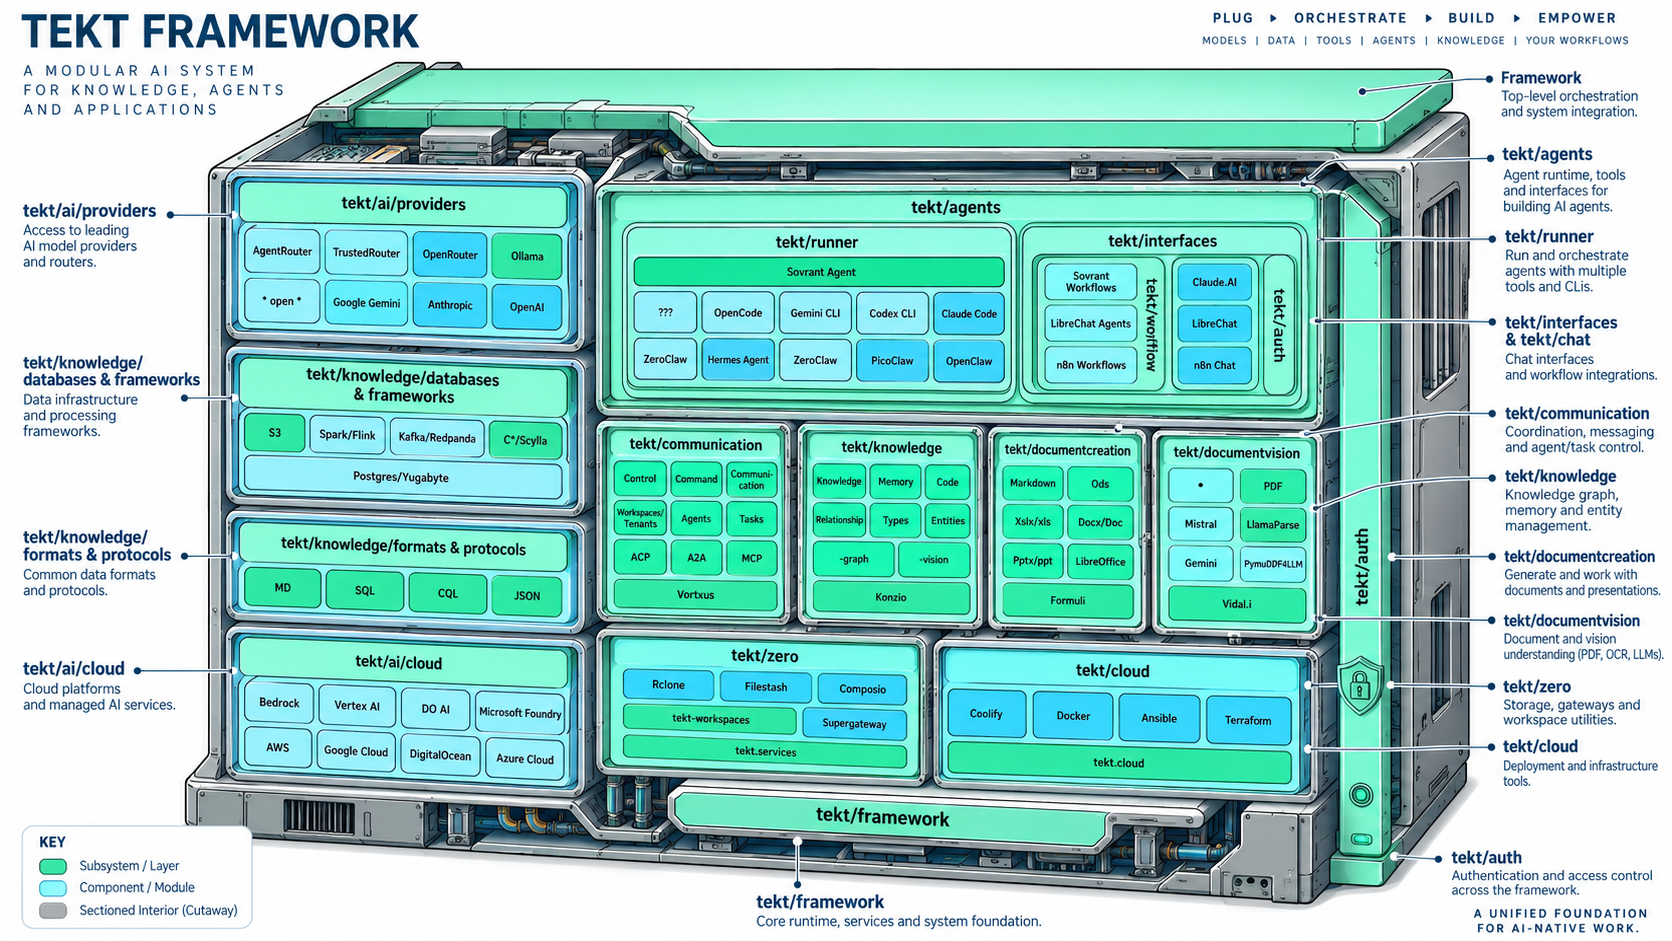Choose the Ollama box
The image size is (1672, 941).
527,257
